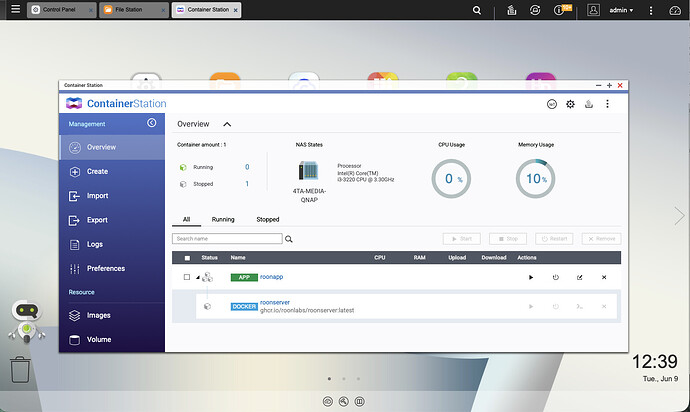
Task: Open the external devices sync icon
Action: click(535, 10)
